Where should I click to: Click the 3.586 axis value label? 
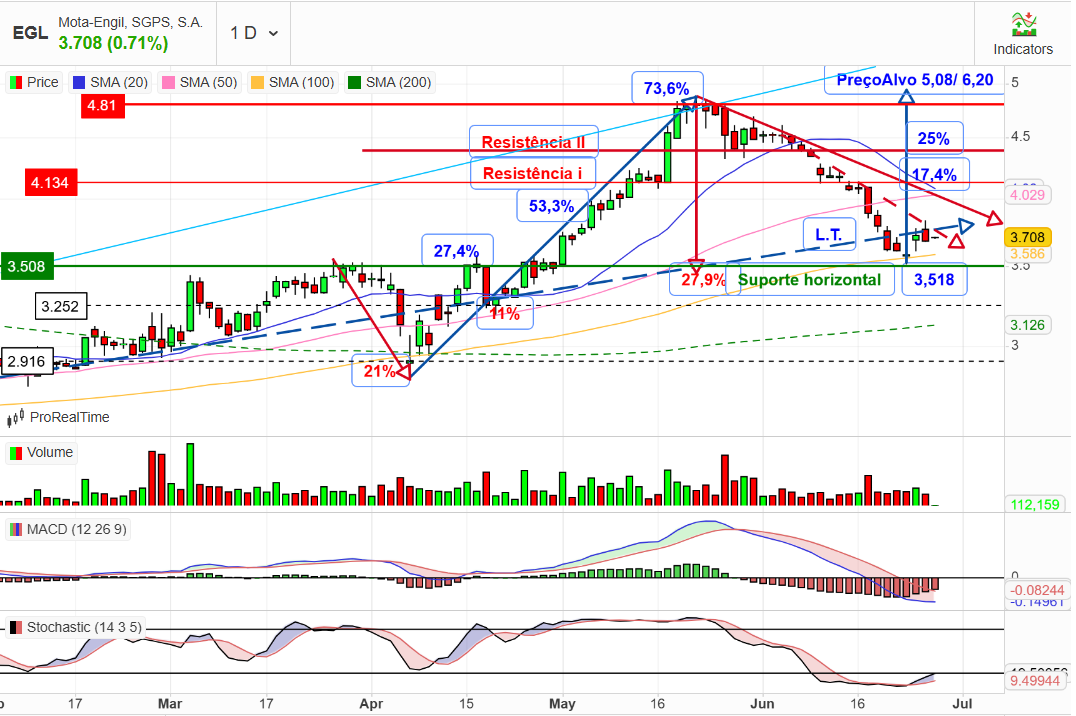click(x=1027, y=254)
